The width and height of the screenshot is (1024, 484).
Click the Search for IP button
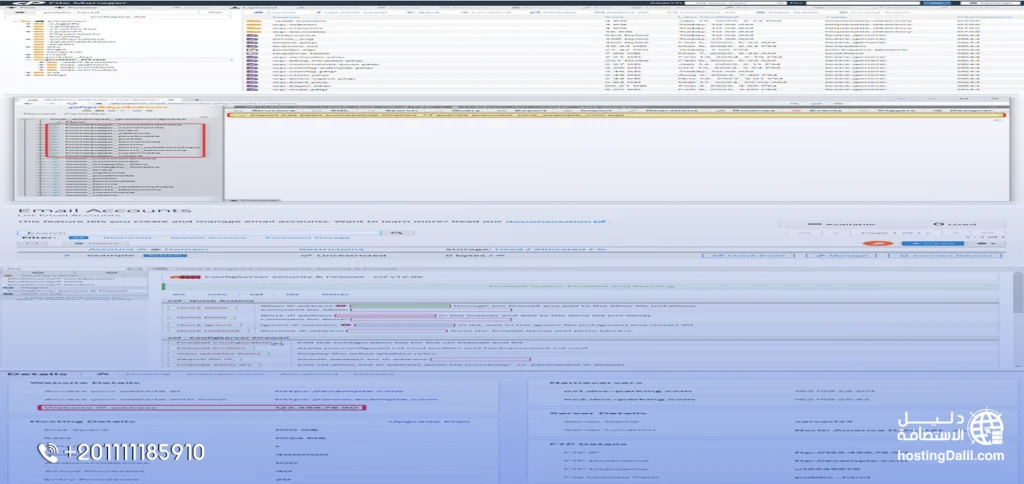coord(202,359)
